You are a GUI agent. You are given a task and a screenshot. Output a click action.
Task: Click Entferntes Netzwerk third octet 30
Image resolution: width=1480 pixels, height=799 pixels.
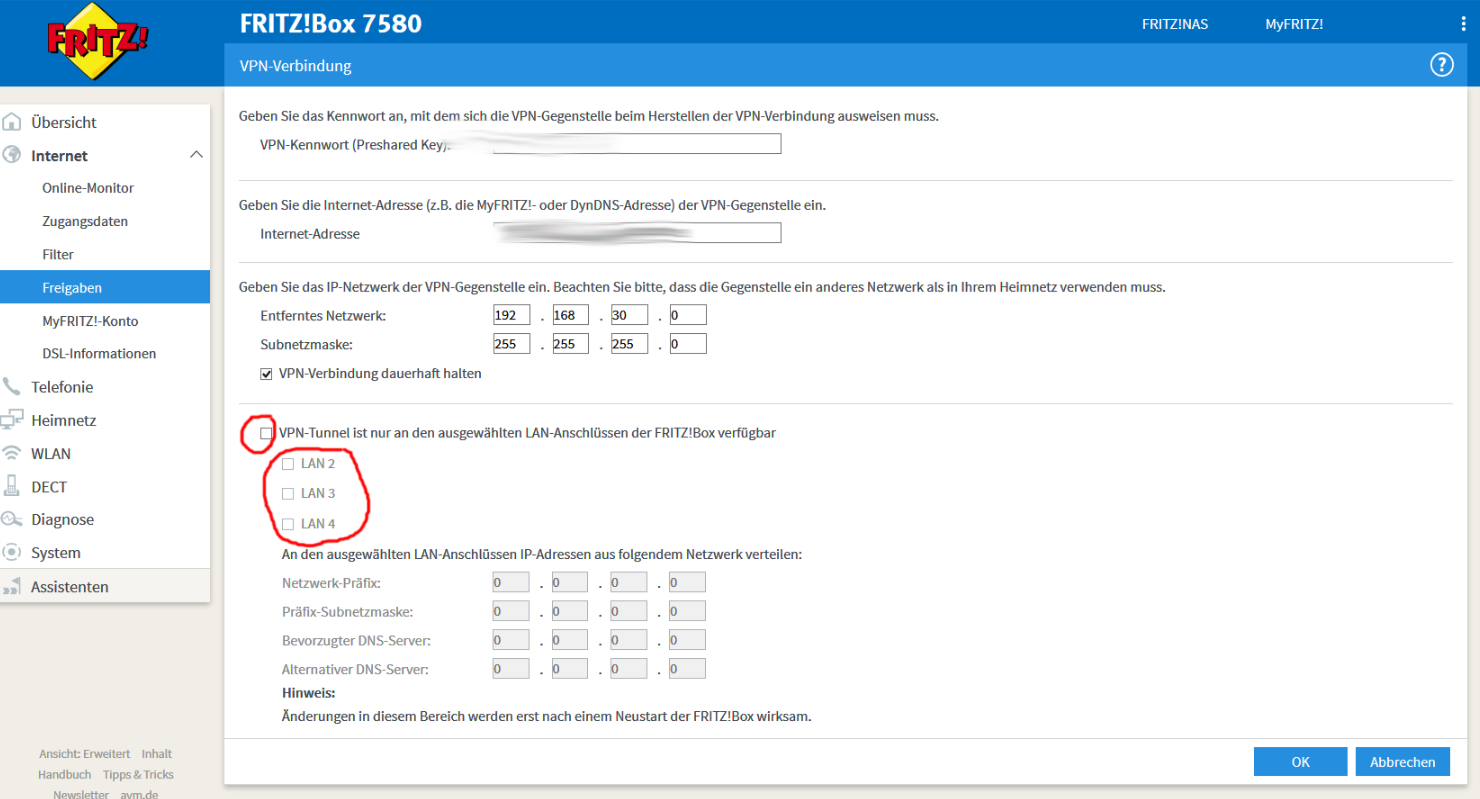pyautogui.click(x=629, y=315)
